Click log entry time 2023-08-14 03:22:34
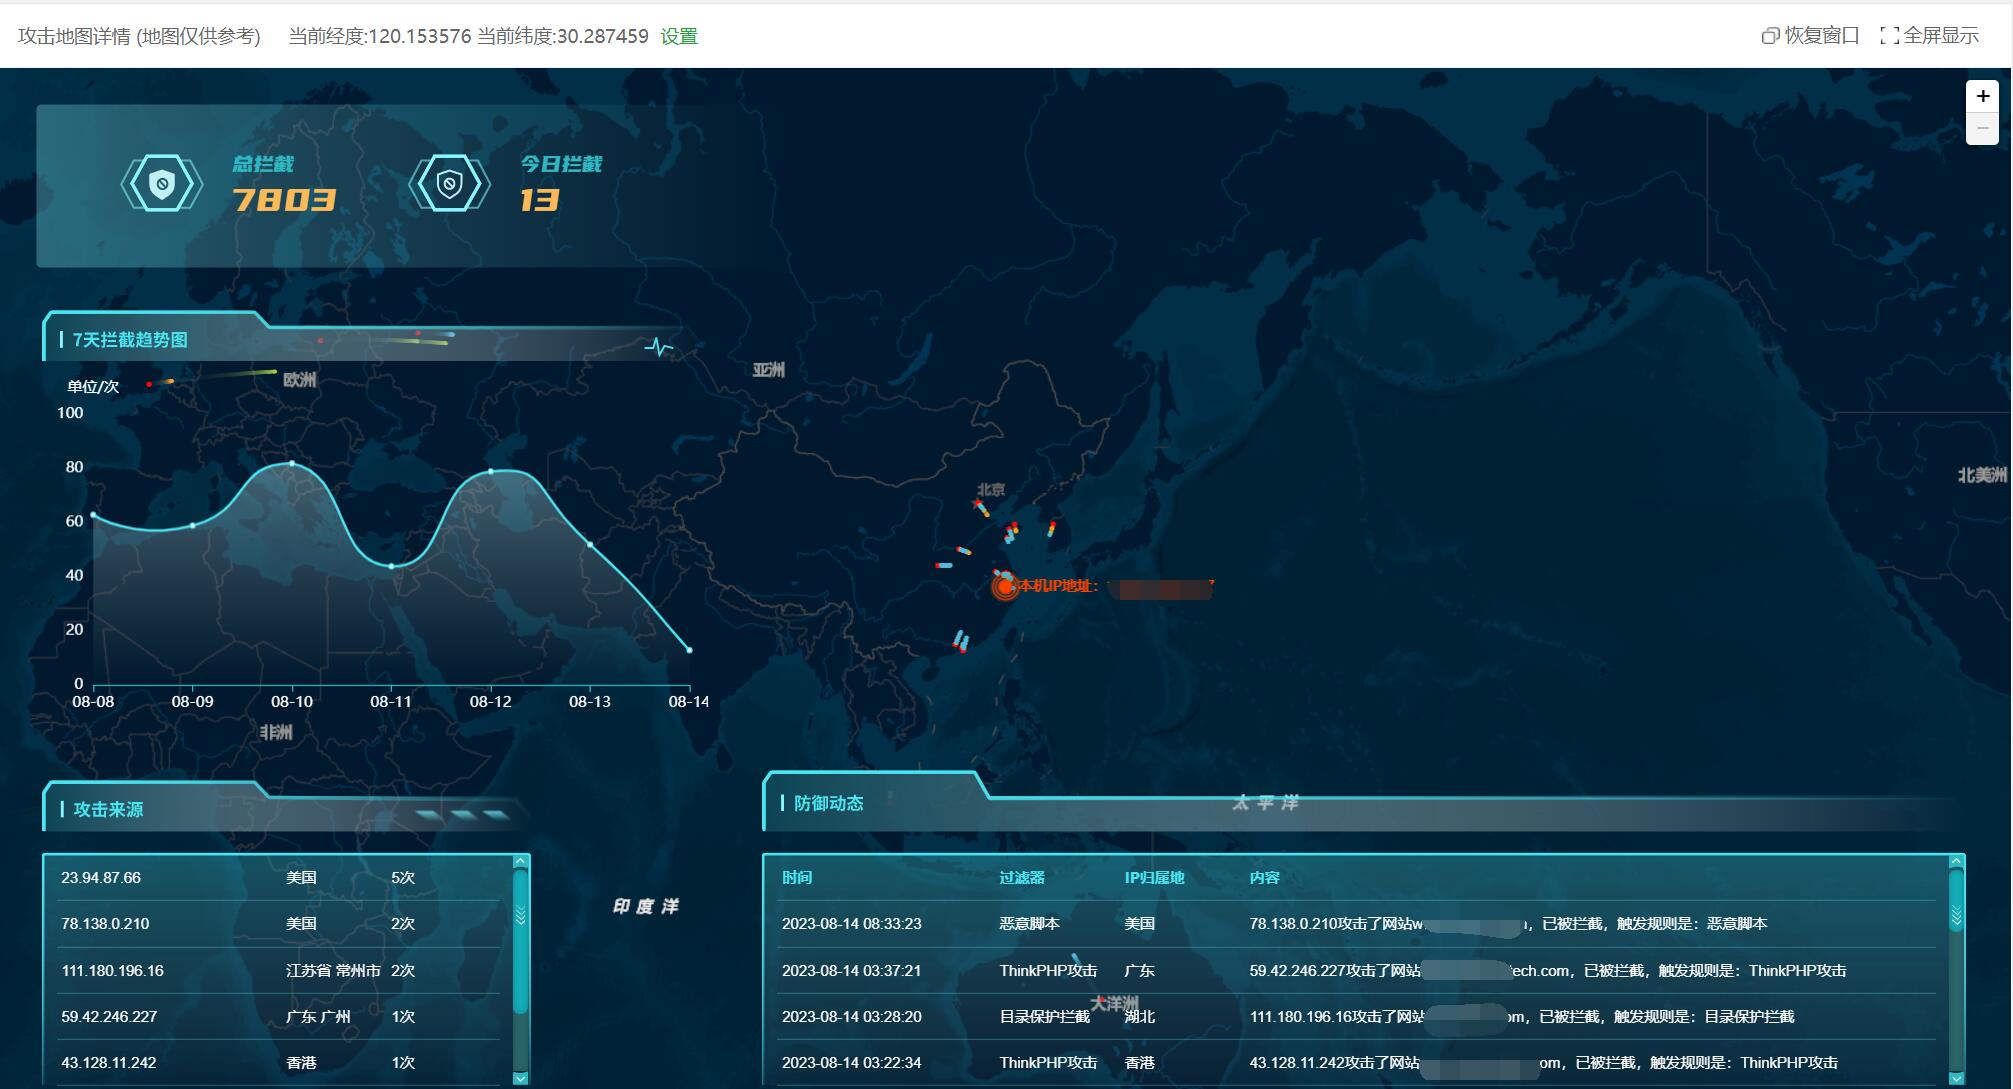2013x1089 pixels. (852, 1063)
